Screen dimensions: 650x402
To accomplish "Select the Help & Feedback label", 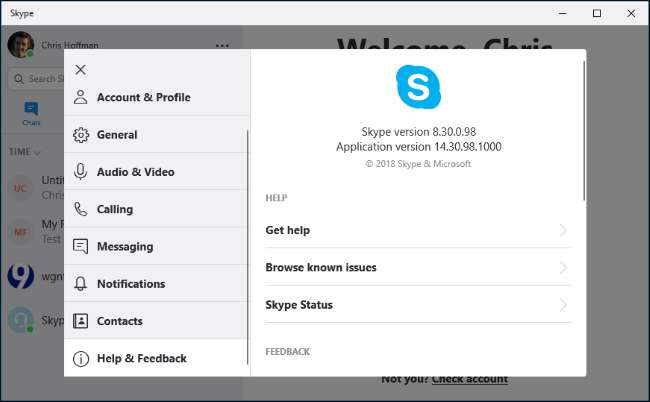I will [x=142, y=358].
